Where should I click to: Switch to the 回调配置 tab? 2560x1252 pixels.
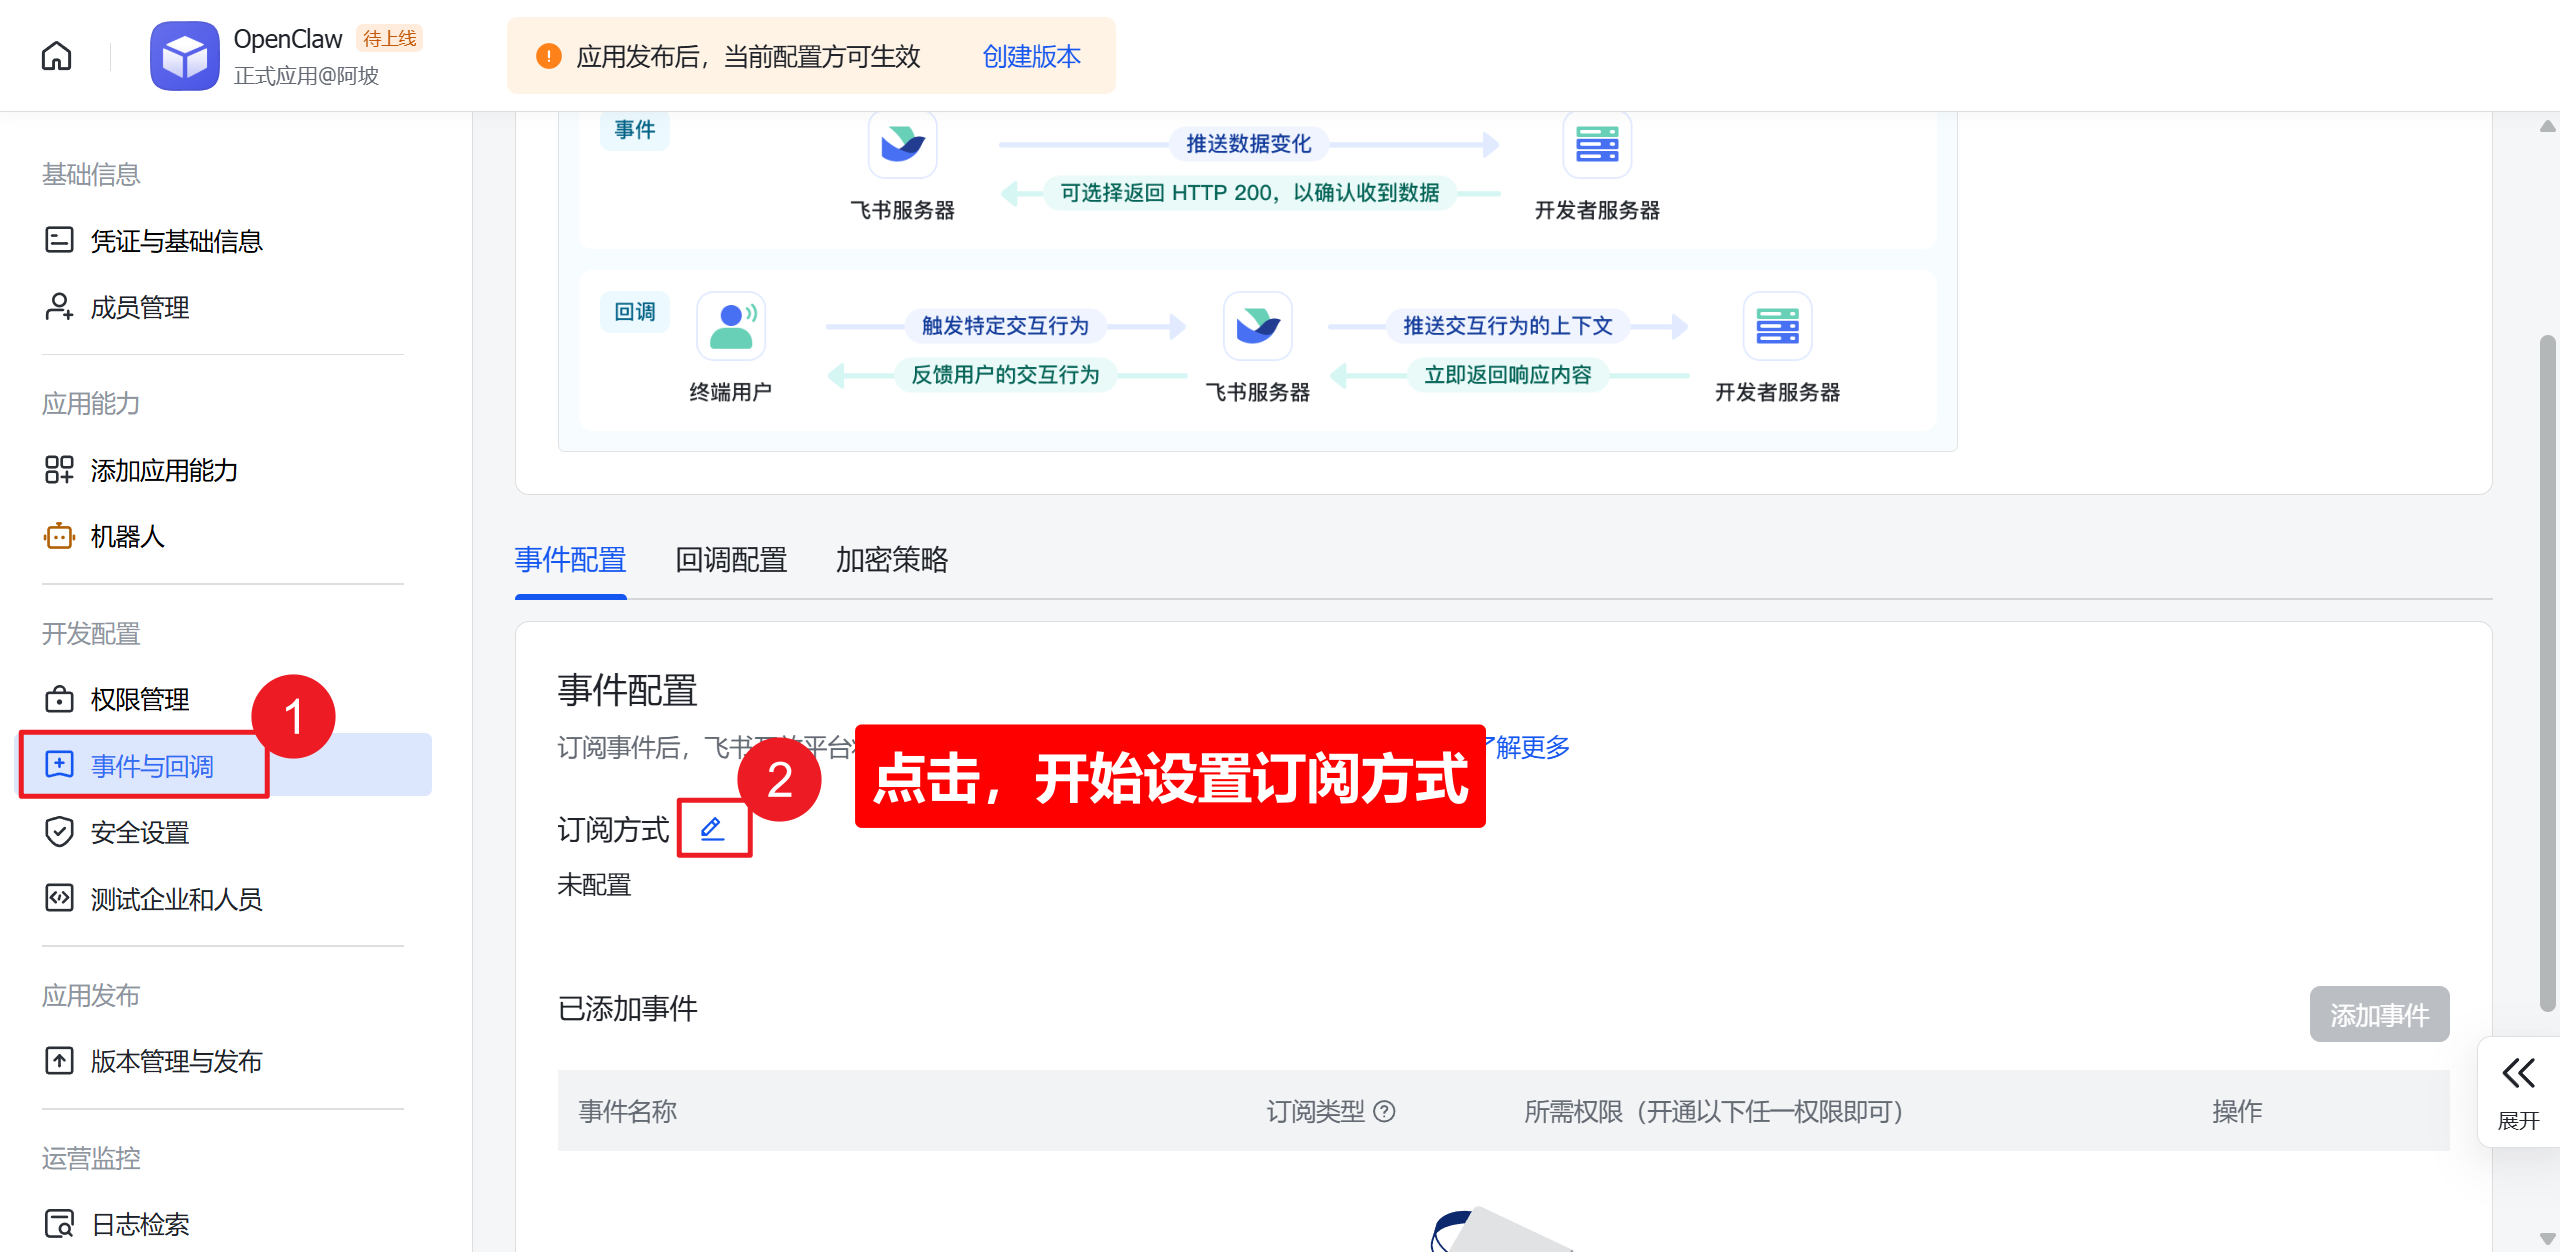(730, 560)
